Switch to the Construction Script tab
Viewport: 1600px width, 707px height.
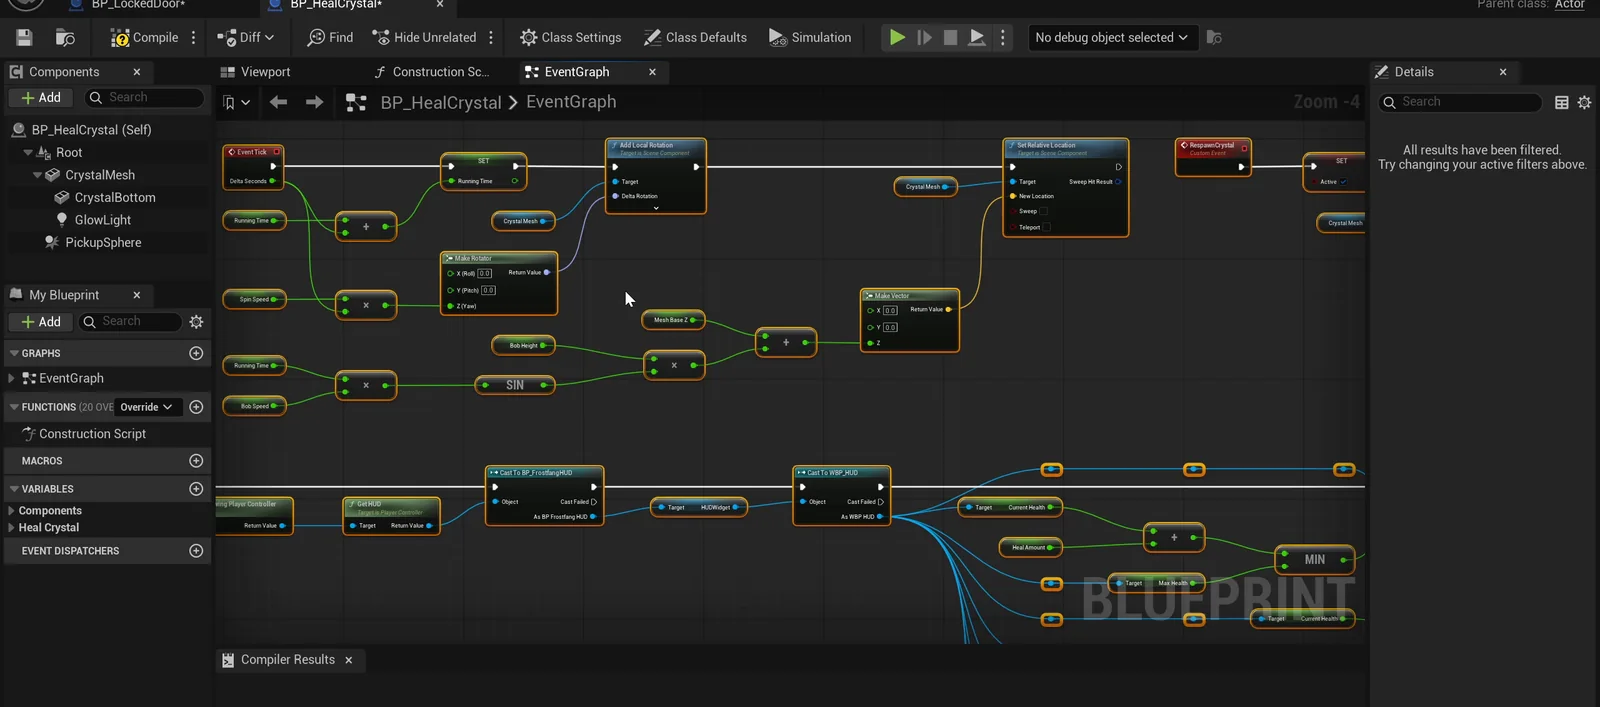coord(432,72)
